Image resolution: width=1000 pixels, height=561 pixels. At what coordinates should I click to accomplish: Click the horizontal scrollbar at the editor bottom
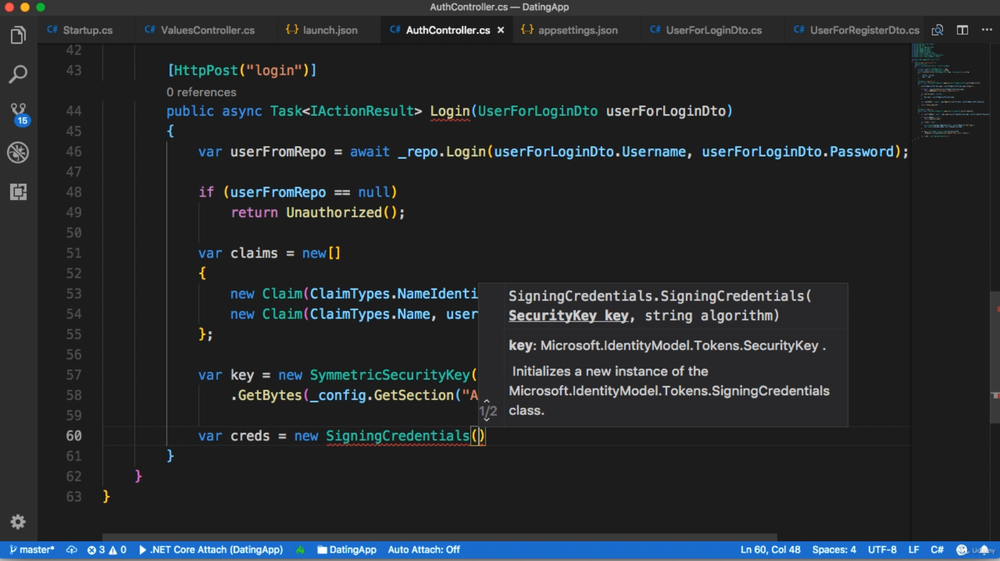tap(439, 537)
